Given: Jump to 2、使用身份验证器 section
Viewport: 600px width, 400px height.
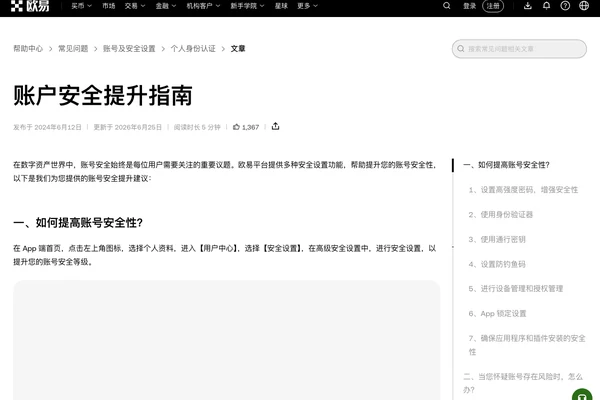Looking at the screenshot, I should (501, 215).
